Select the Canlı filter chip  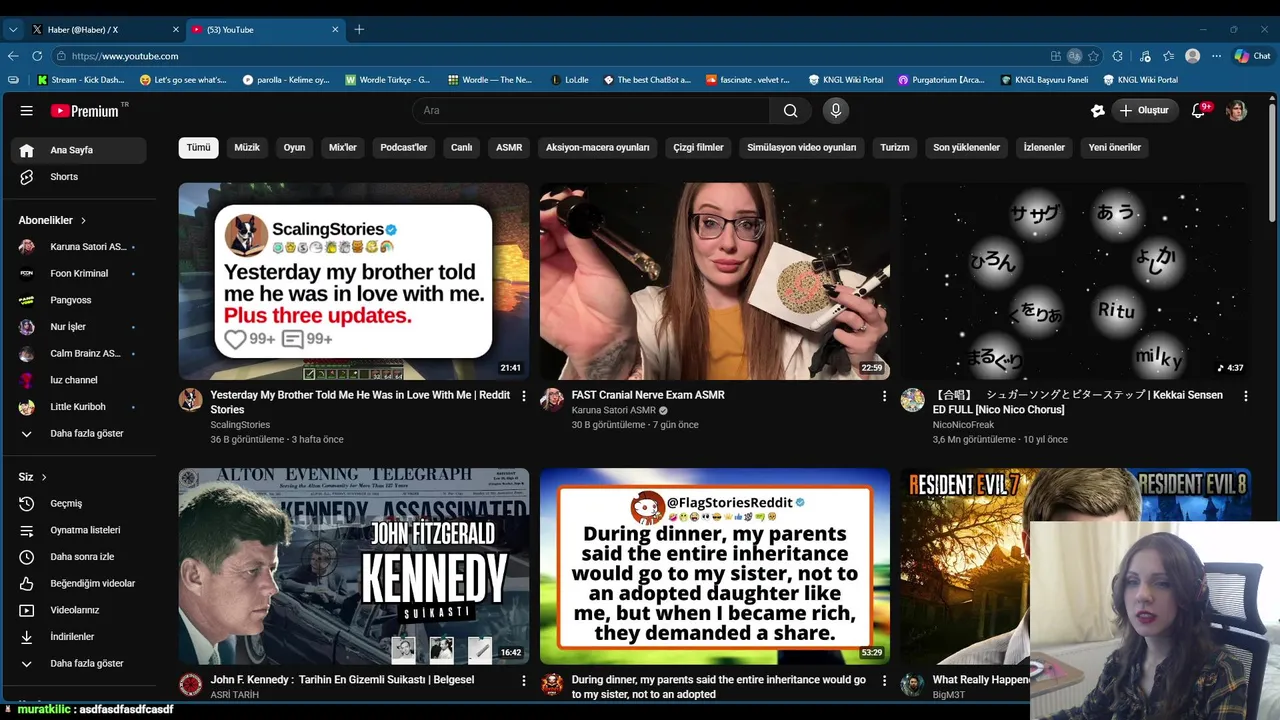(x=461, y=148)
